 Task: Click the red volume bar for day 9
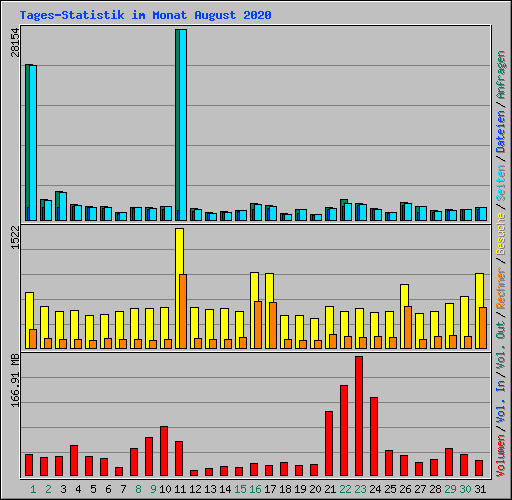(149, 456)
